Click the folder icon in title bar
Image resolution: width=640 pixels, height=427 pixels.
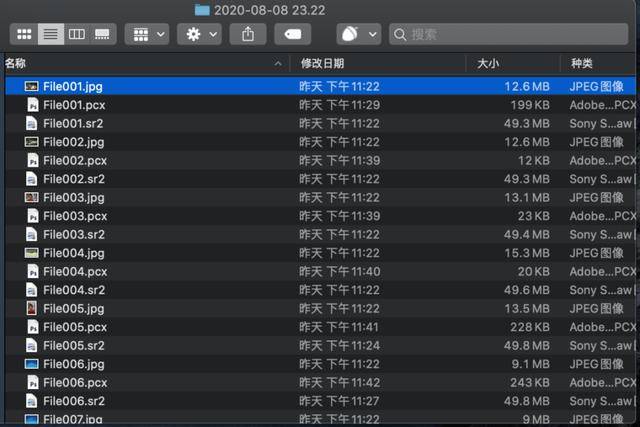[x=202, y=9]
